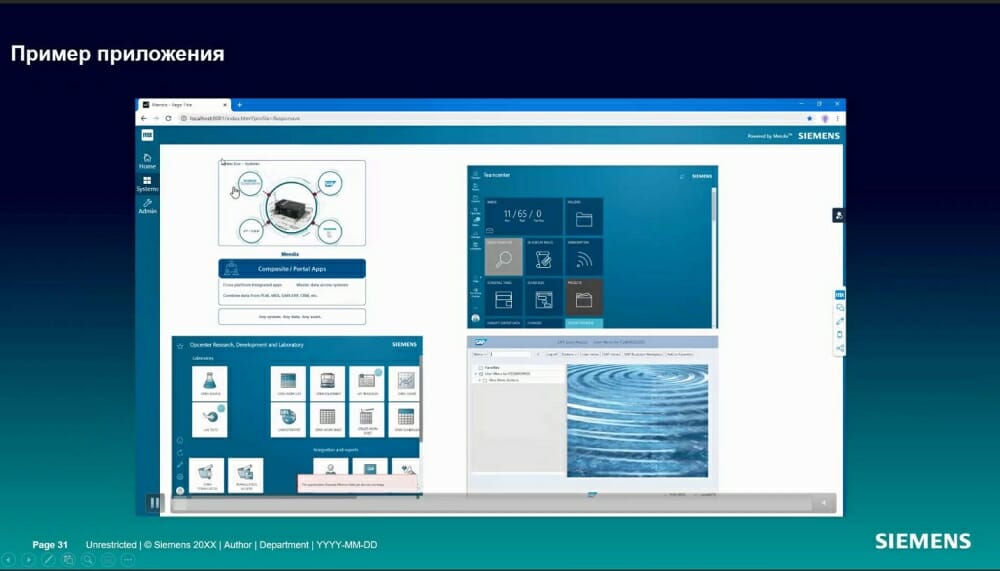
Task: Open the magnifier search tile in Teamcenter
Action: (x=504, y=257)
